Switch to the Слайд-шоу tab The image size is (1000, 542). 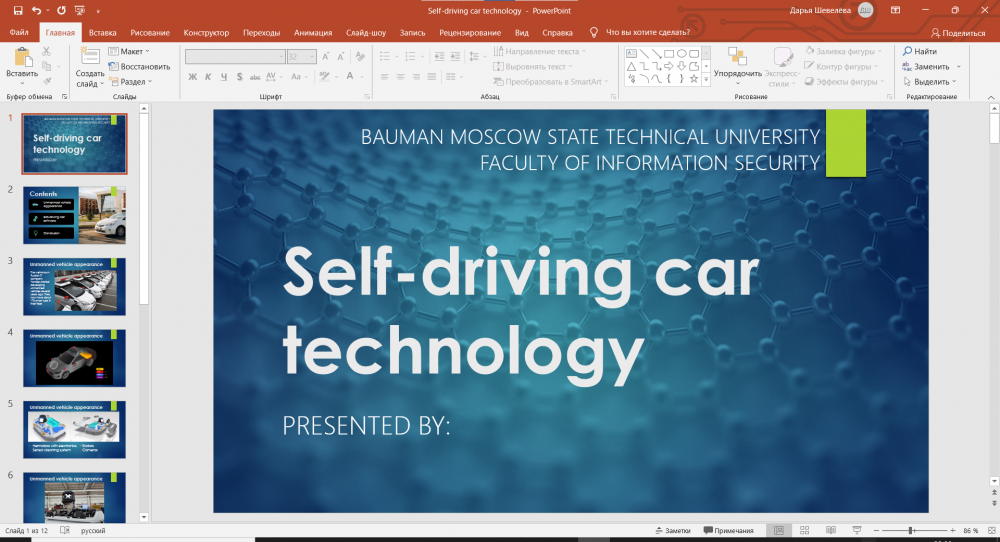[x=366, y=33]
